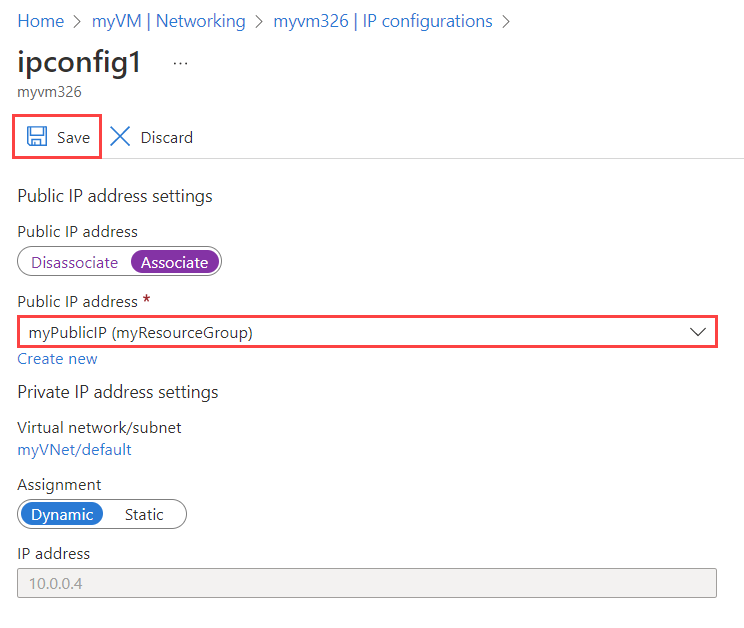The height and width of the screenshot is (628, 744).
Task: Go to Home breadcrumb
Action: point(41,21)
